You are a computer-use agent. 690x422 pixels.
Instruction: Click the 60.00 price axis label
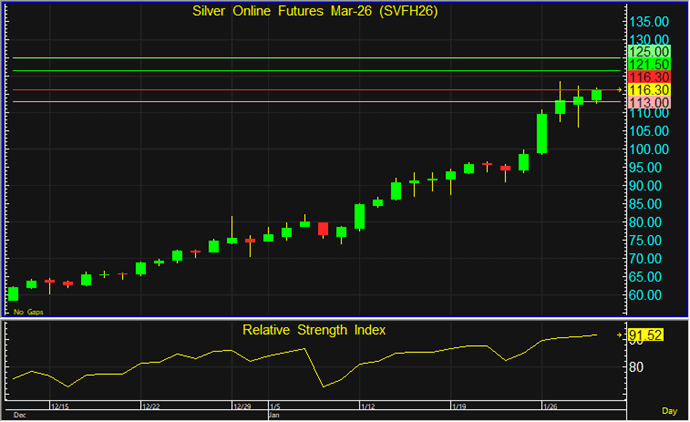649,295
